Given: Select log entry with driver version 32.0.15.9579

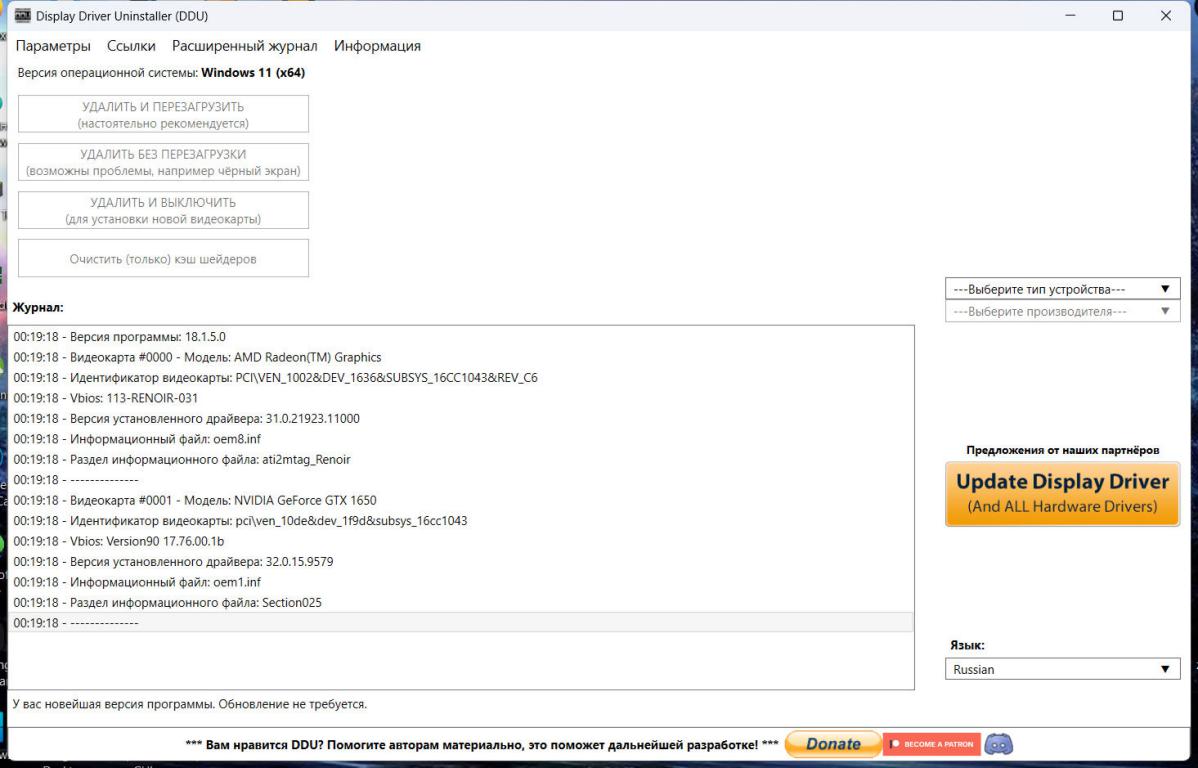Looking at the screenshot, I should click(x=173, y=561).
